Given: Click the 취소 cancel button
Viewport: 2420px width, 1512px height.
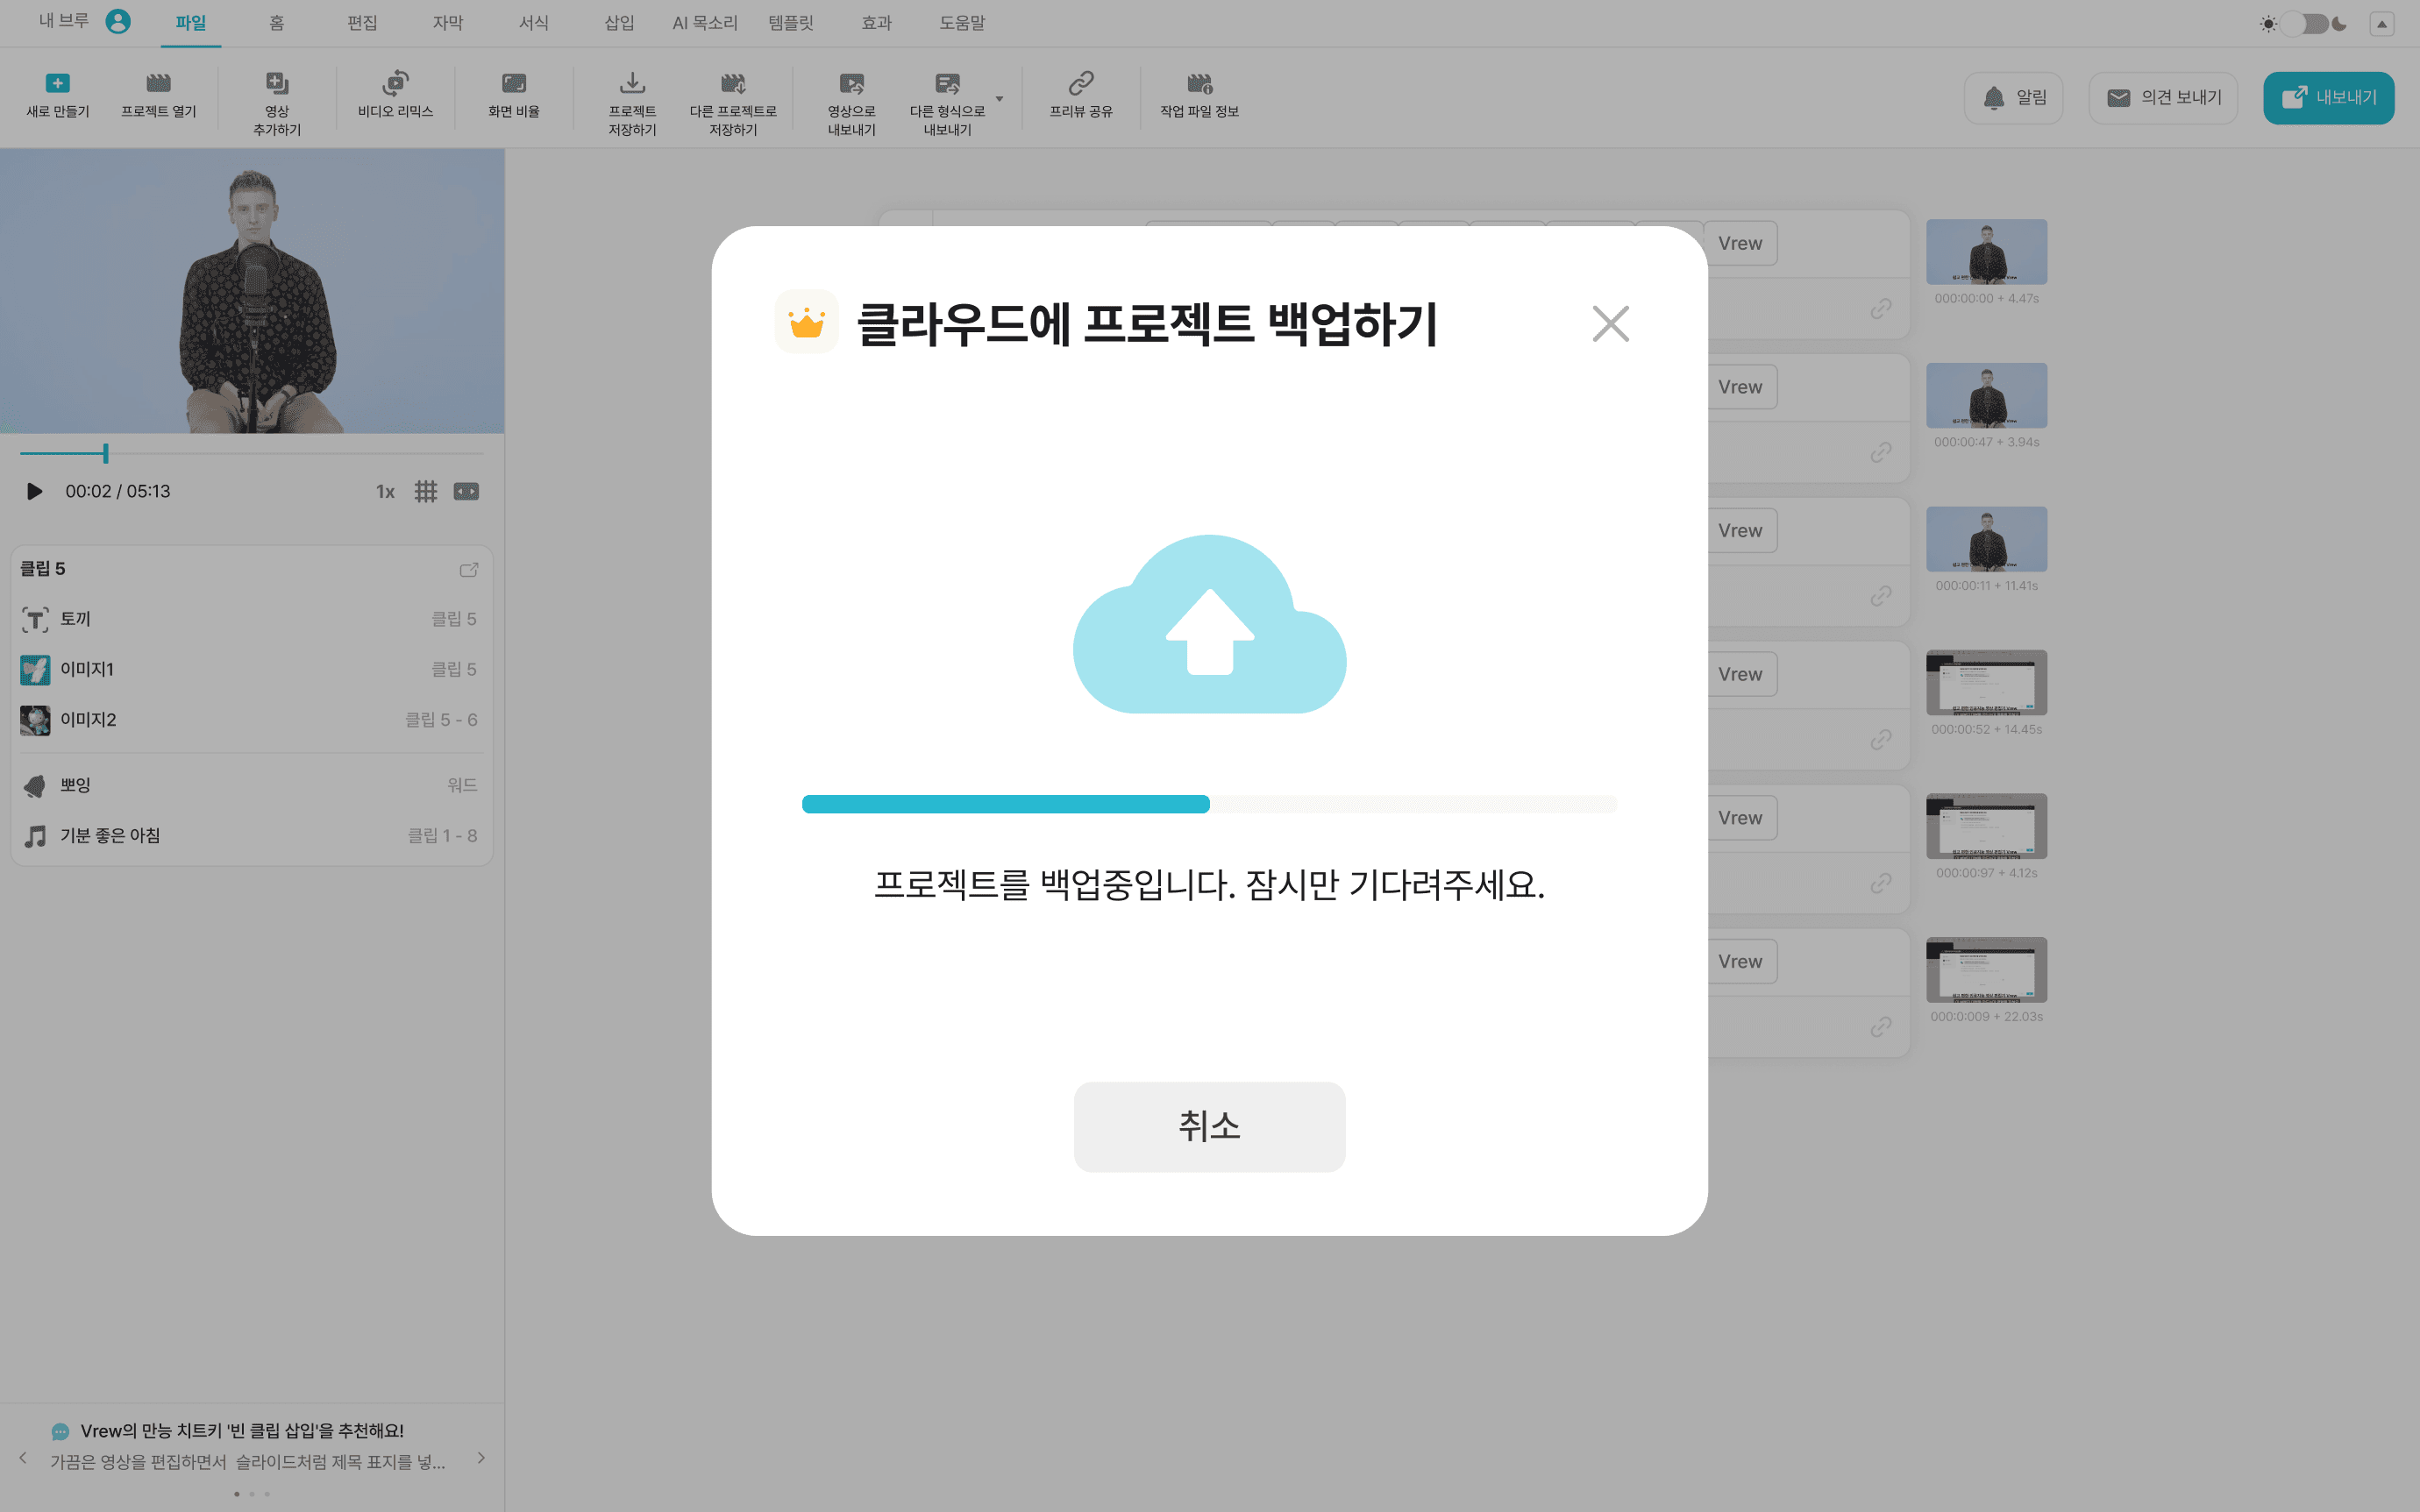Looking at the screenshot, I should (x=1208, y=1126).
